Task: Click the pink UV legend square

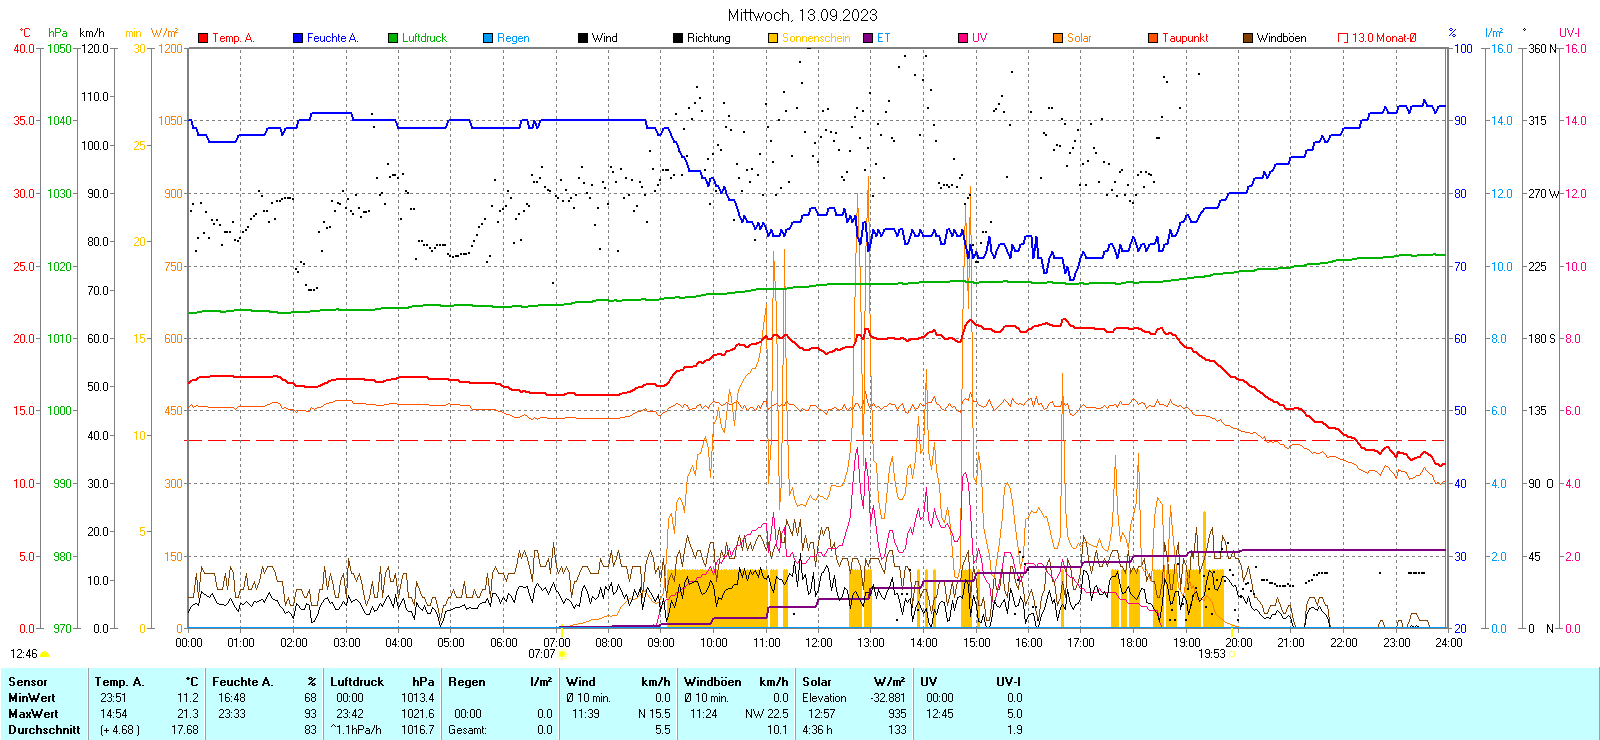Action: coord(963,38)
